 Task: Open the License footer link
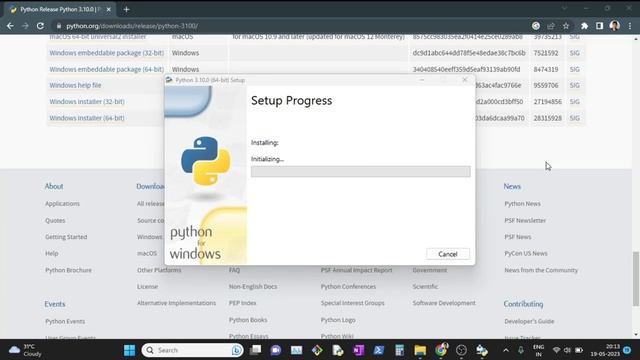pyautogui.click(x=147, y=287)
